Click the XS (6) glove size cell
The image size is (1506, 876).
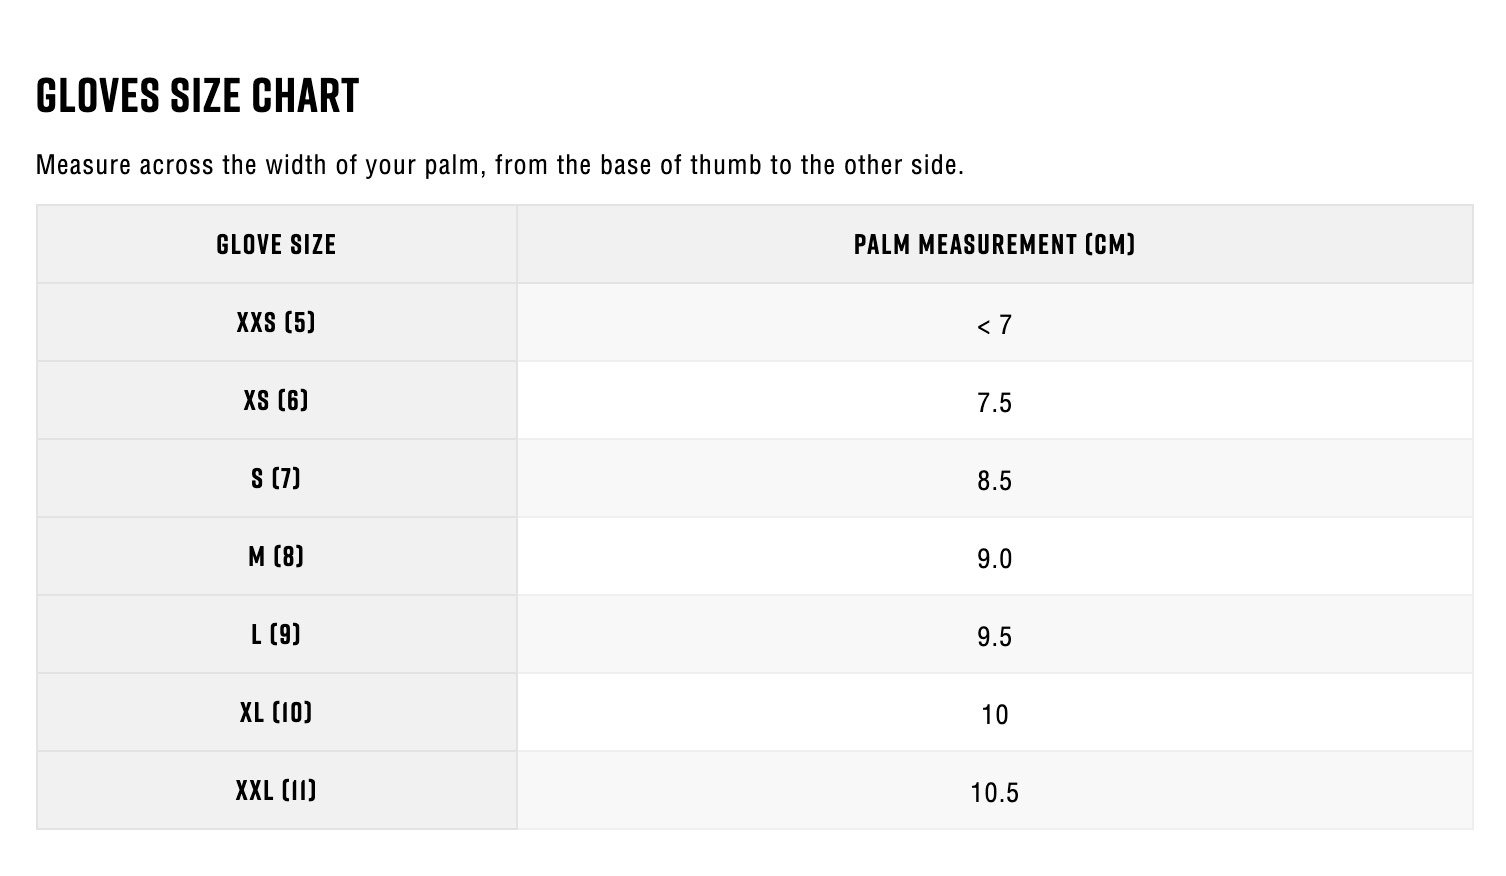(276, 400)
